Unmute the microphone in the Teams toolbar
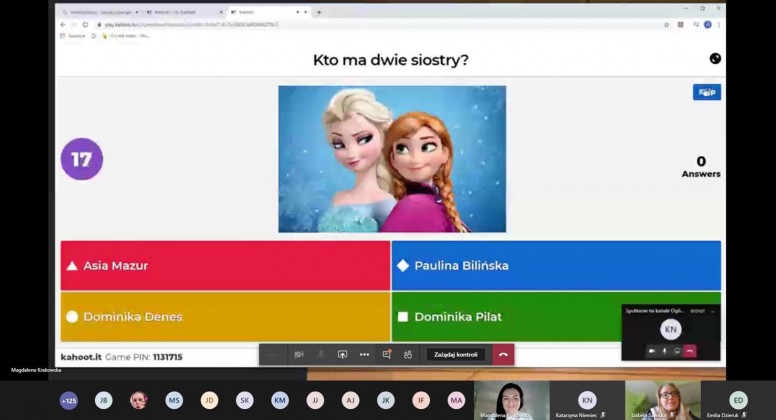 (321, 354)
